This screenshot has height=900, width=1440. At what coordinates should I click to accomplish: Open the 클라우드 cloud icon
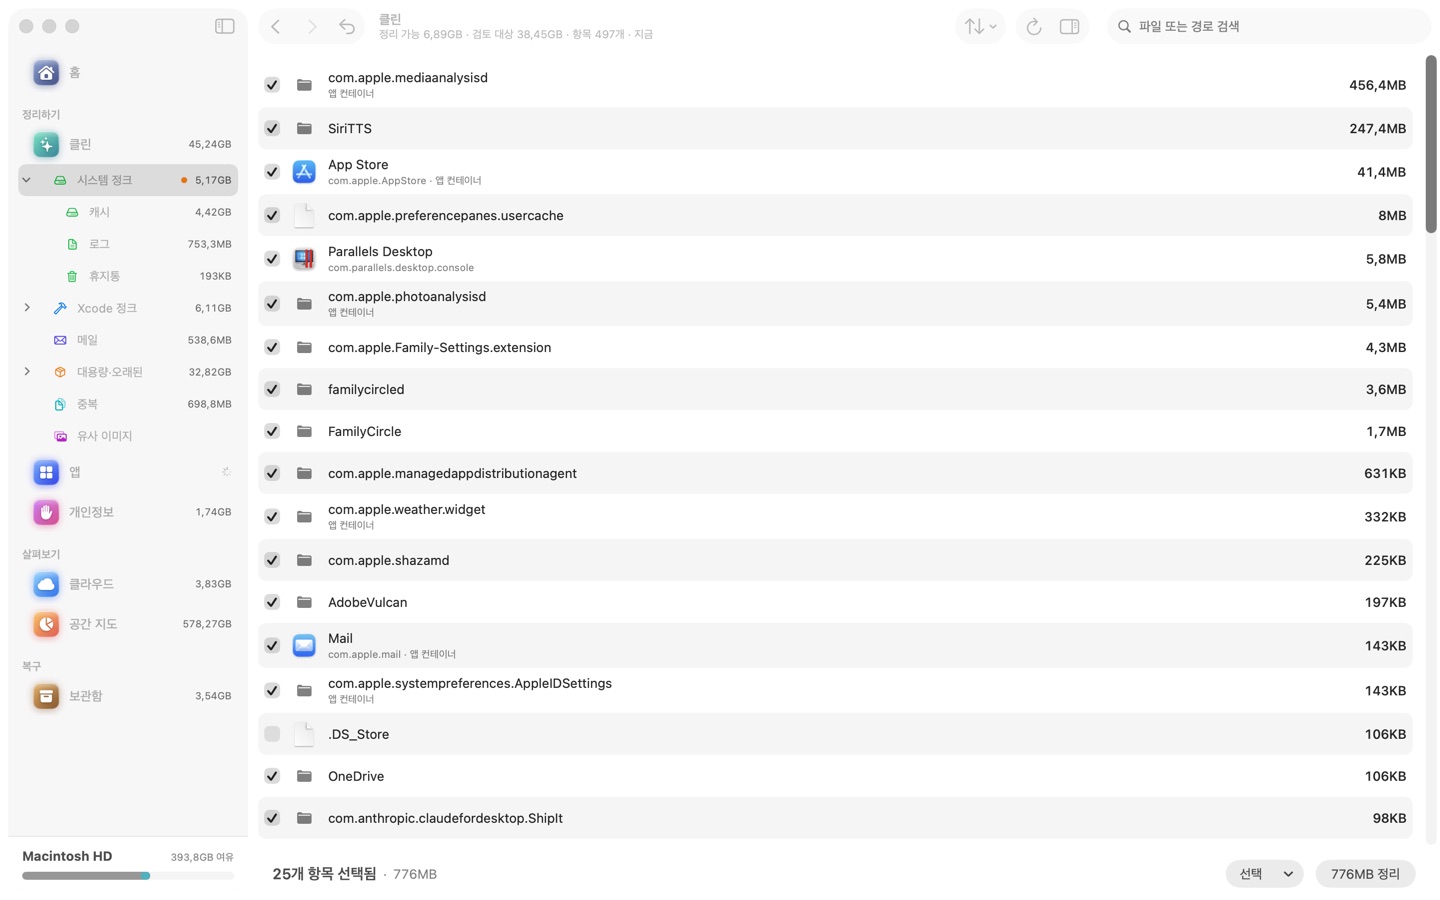(x=46, y=584)
